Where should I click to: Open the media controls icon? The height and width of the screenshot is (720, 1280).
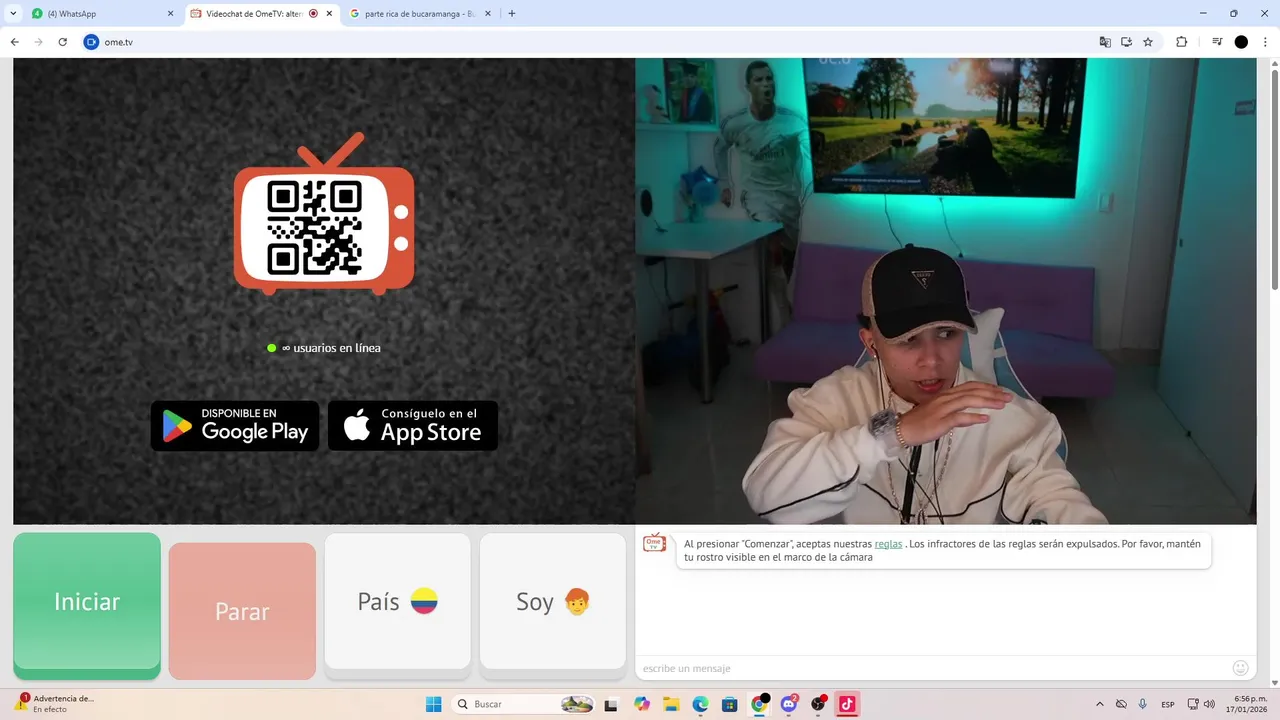(1217, 42)
